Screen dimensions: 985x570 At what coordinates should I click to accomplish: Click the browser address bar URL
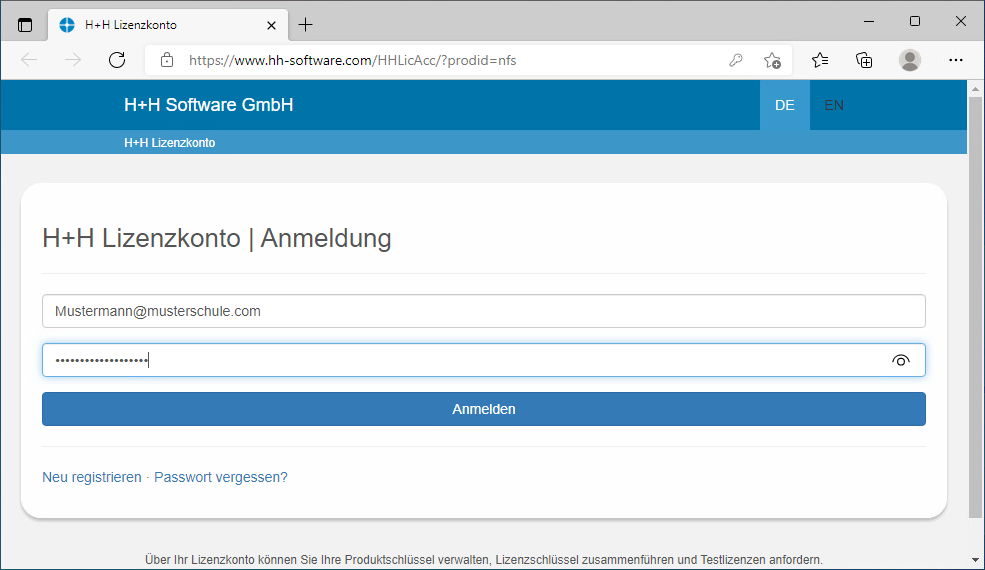(352, 60)
